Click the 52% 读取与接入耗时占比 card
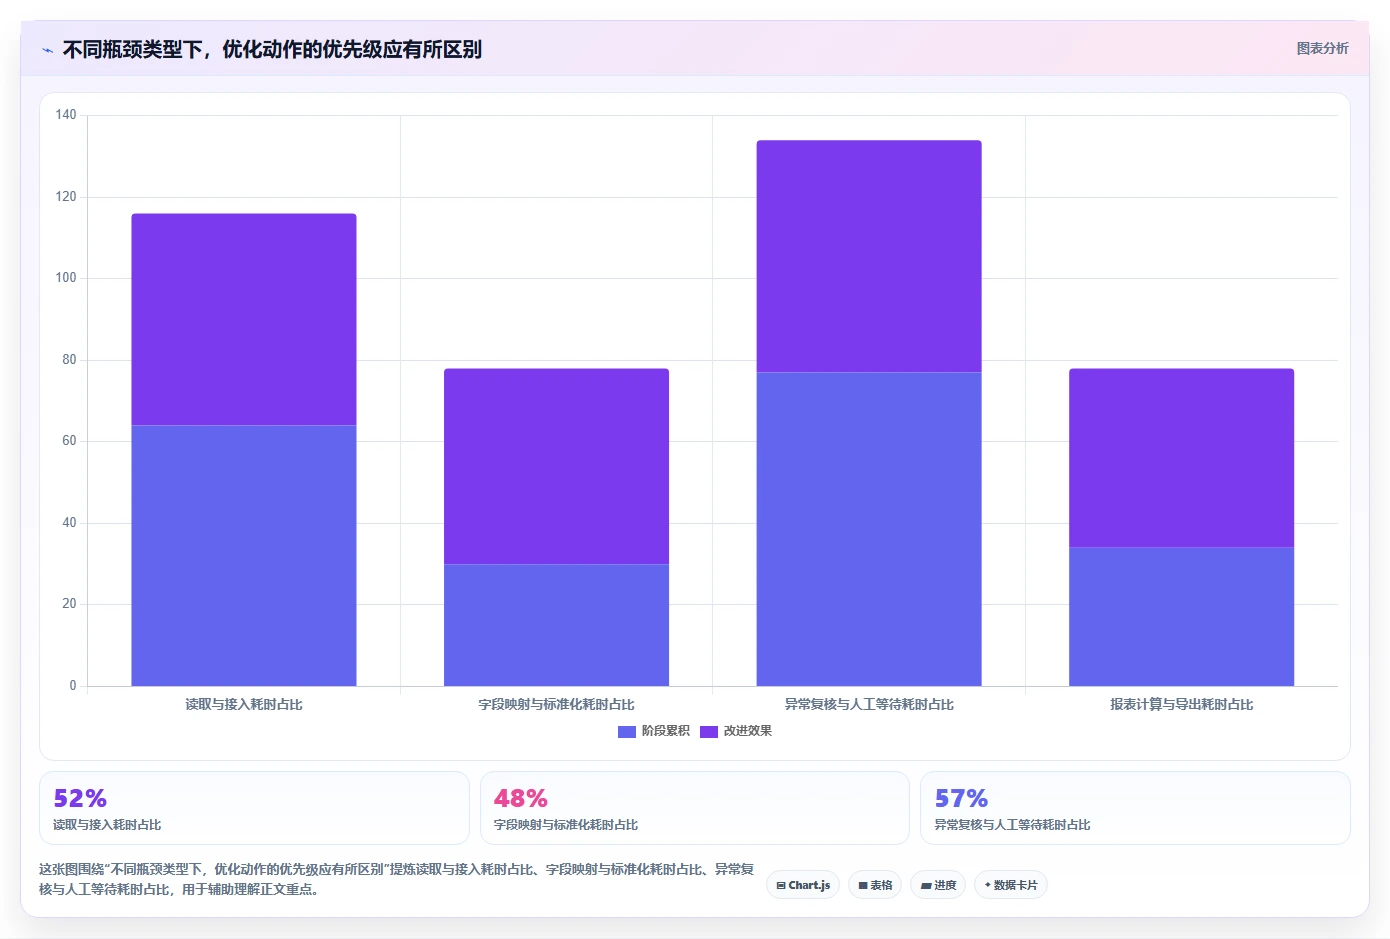1390x939 pixels. coord(254,808)
